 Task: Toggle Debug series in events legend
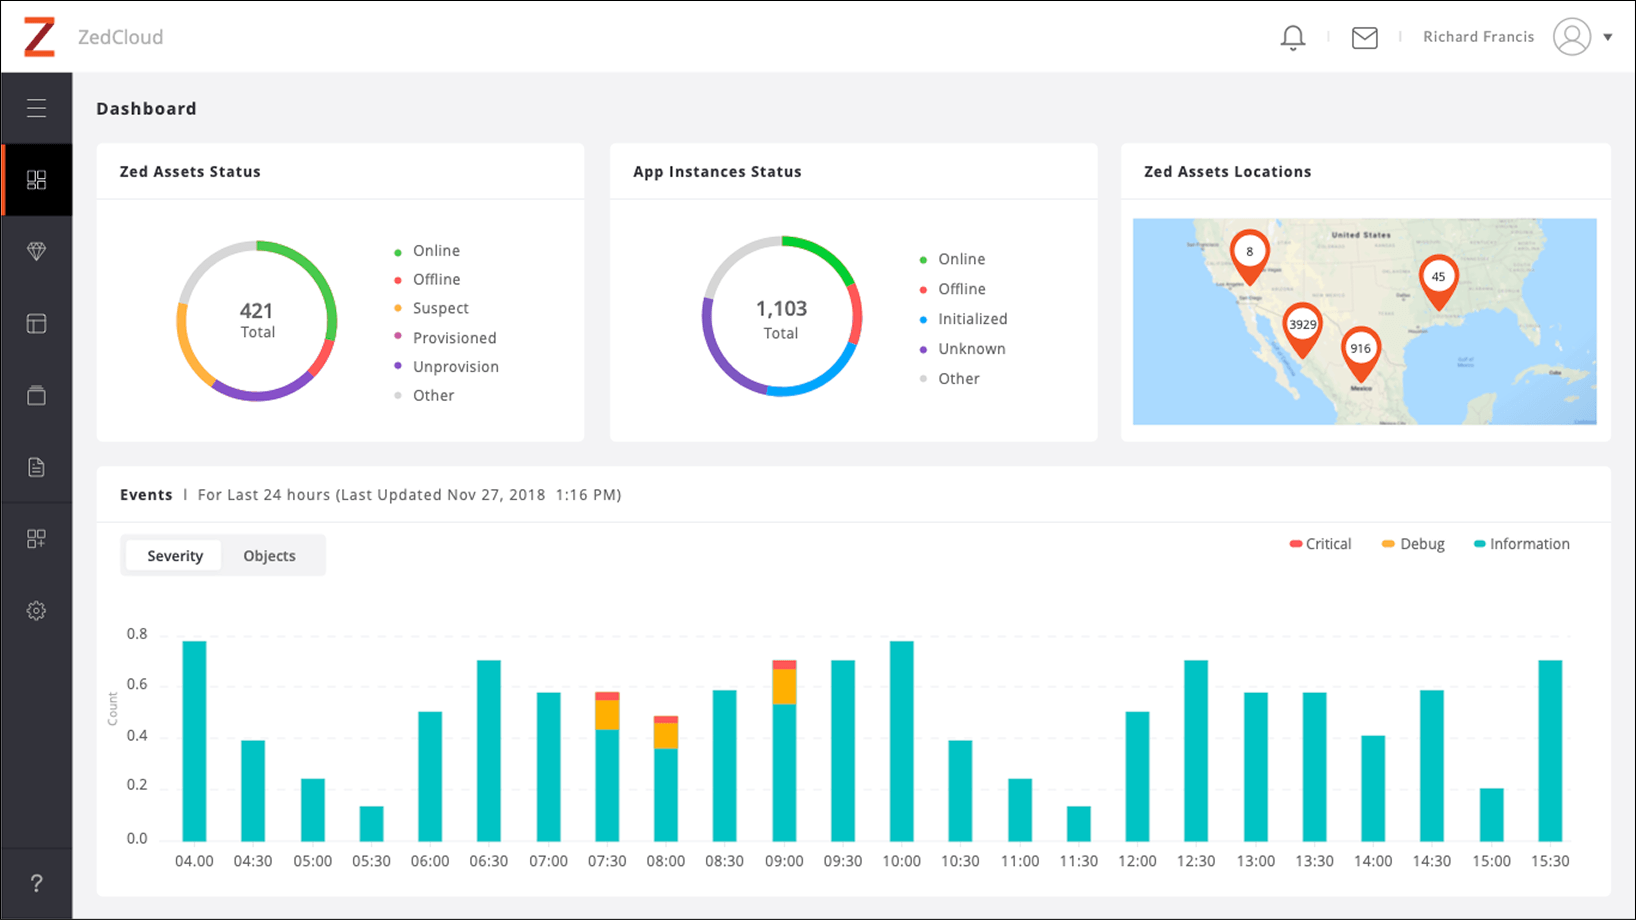coord(1413,544)
